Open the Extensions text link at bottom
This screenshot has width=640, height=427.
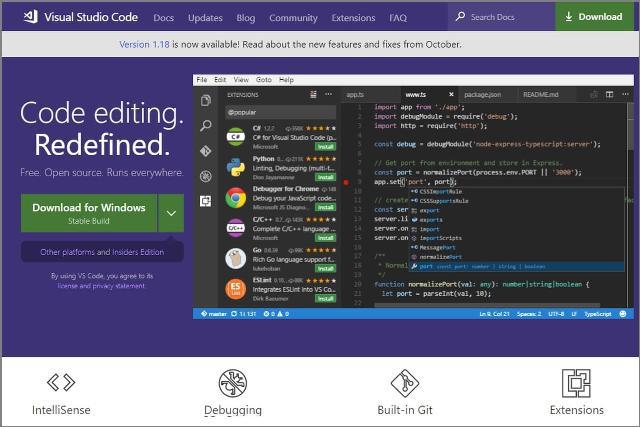coord(576,410)
